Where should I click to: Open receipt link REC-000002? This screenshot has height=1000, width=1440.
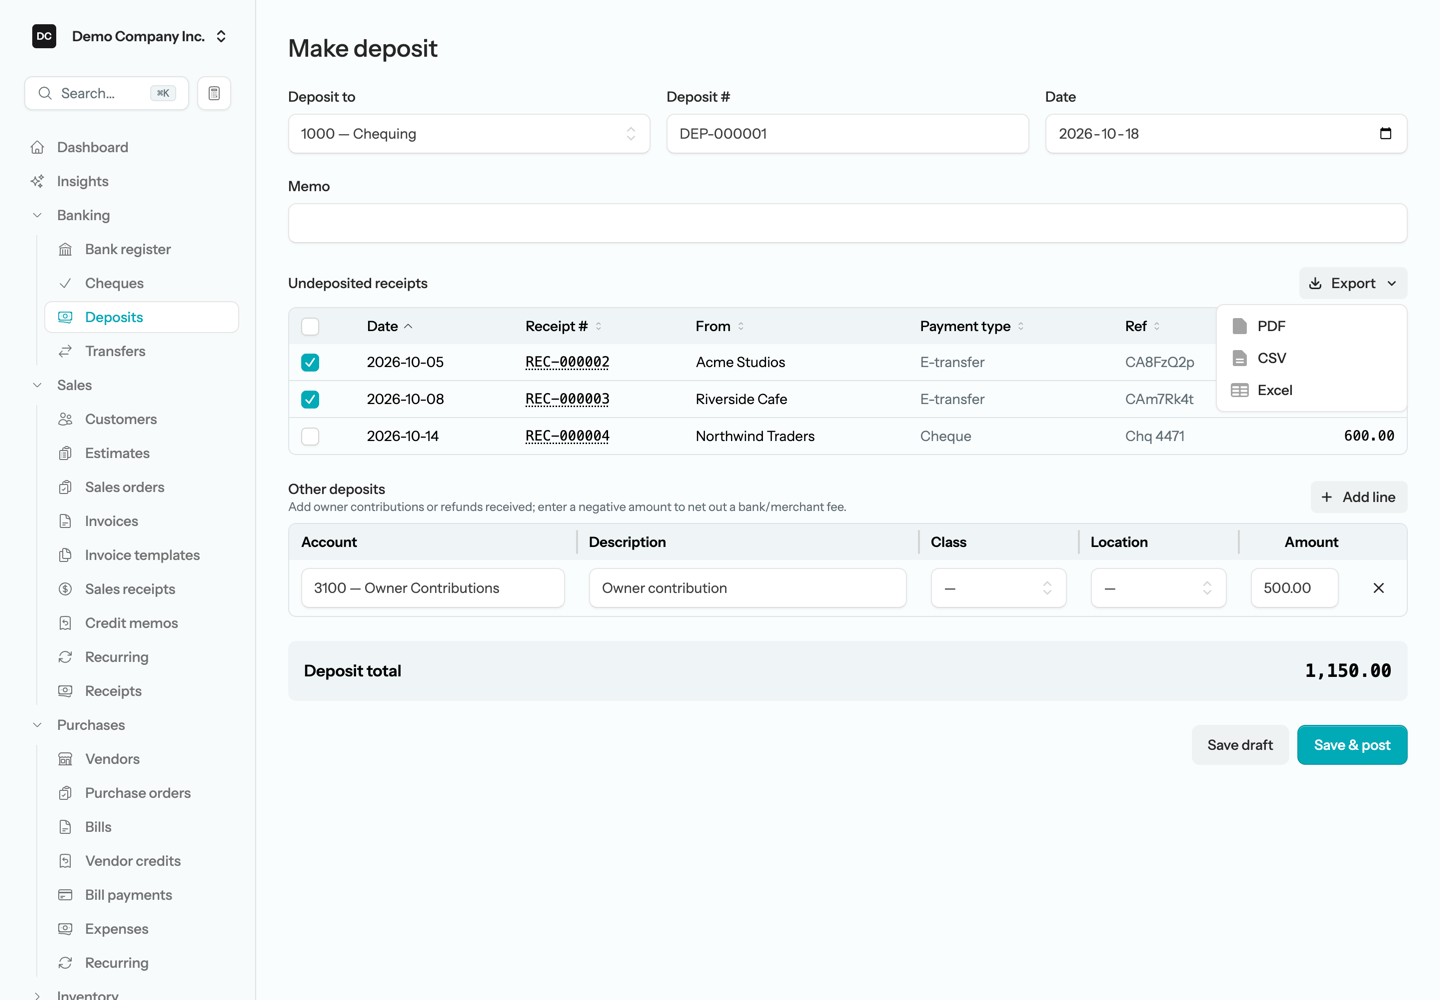pos(567,362)
